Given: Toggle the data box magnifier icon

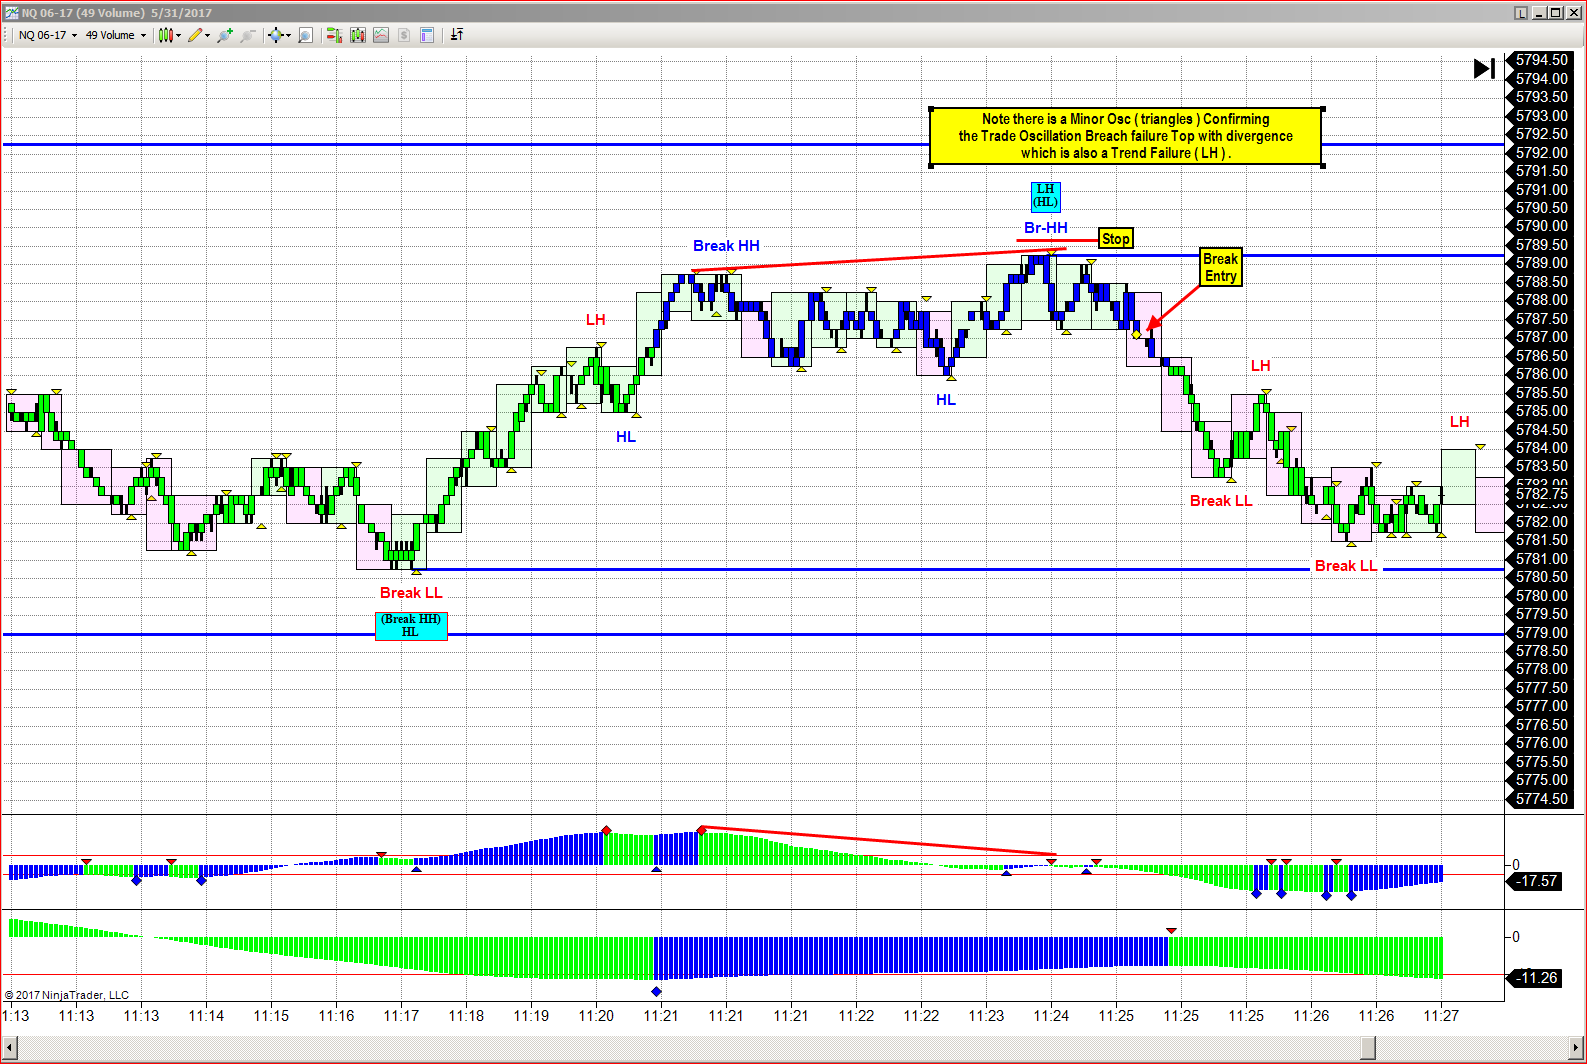Looking at the screenshot, I should click(306, 35).
